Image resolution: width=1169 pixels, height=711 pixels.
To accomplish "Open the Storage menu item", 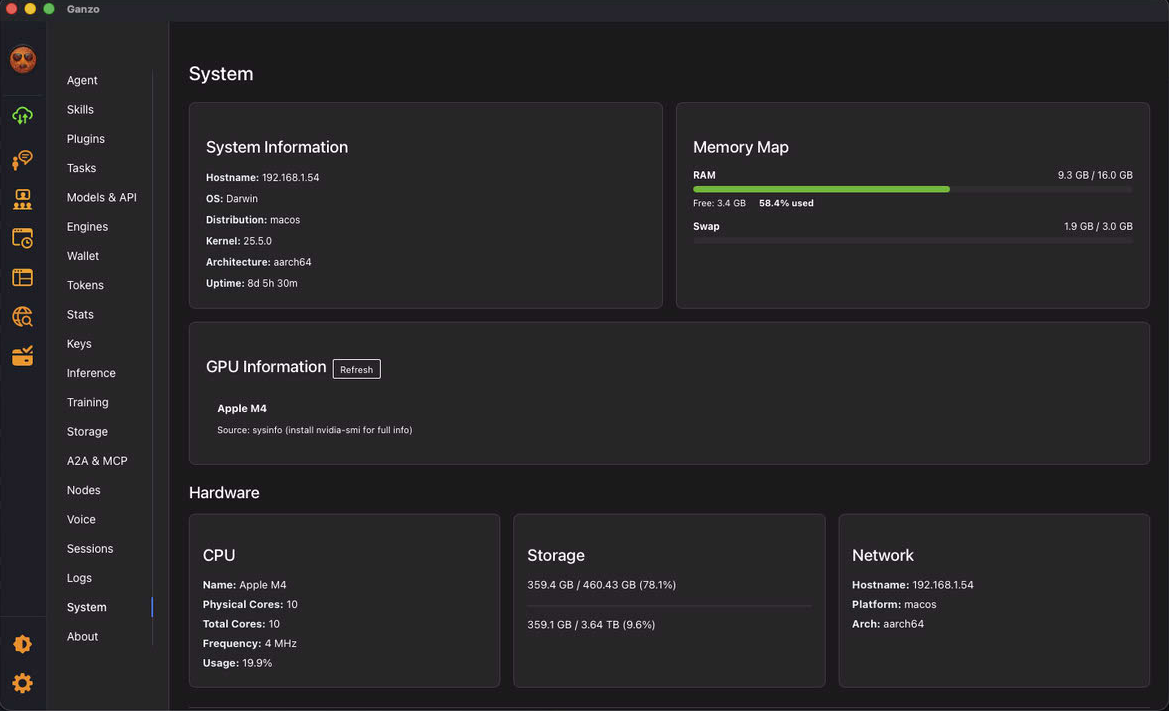I will click(87, 432).
